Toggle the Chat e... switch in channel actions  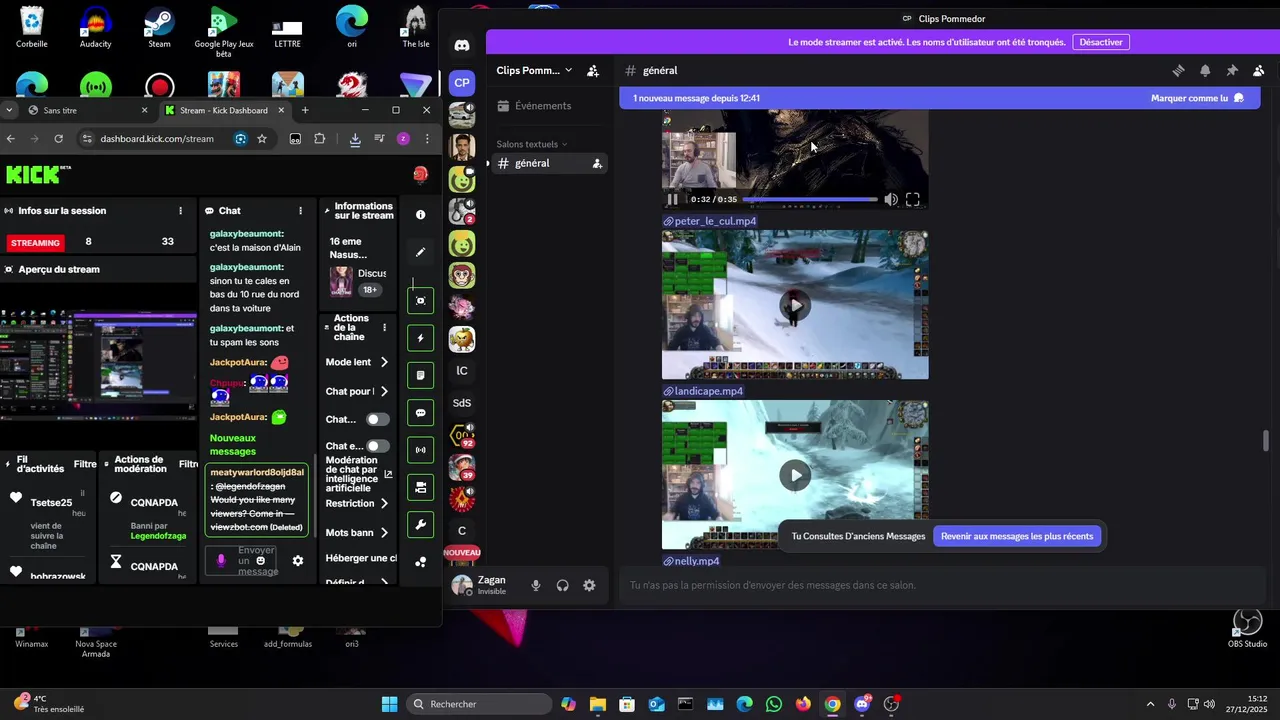pyautogui.click(x=377, y=446)
